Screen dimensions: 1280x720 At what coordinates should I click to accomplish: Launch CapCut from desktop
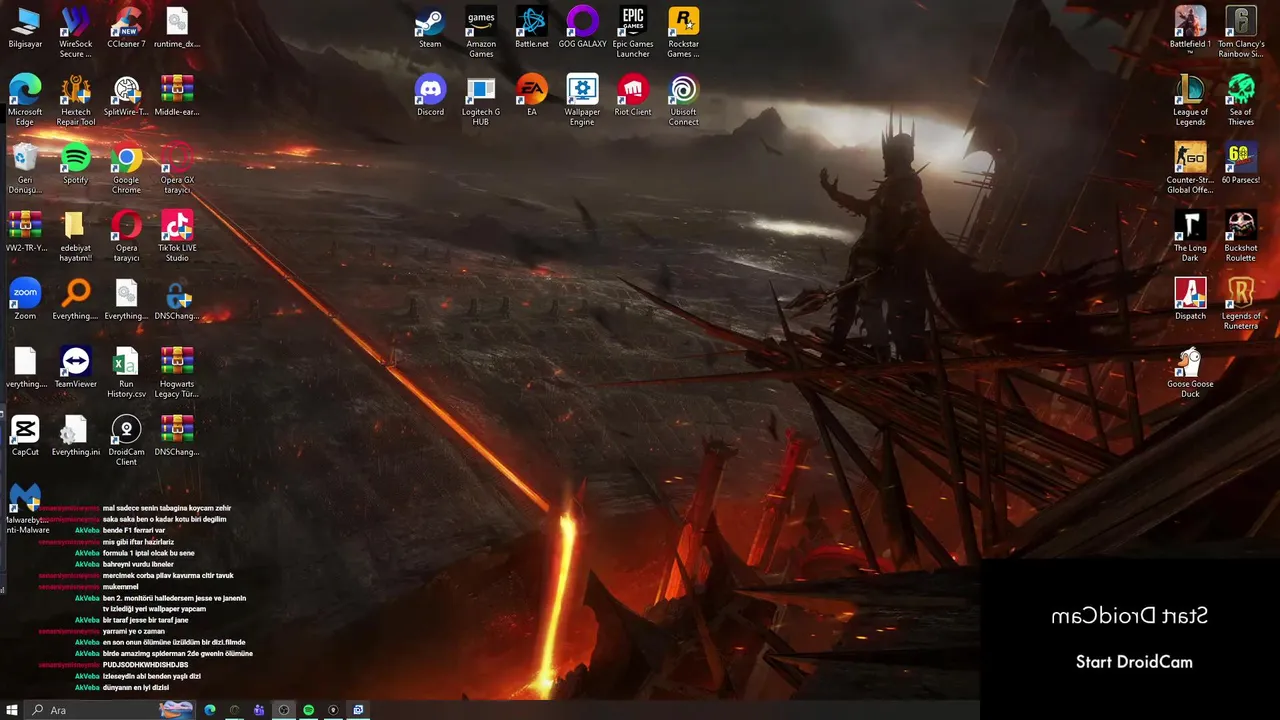click(x=25, y=437)
